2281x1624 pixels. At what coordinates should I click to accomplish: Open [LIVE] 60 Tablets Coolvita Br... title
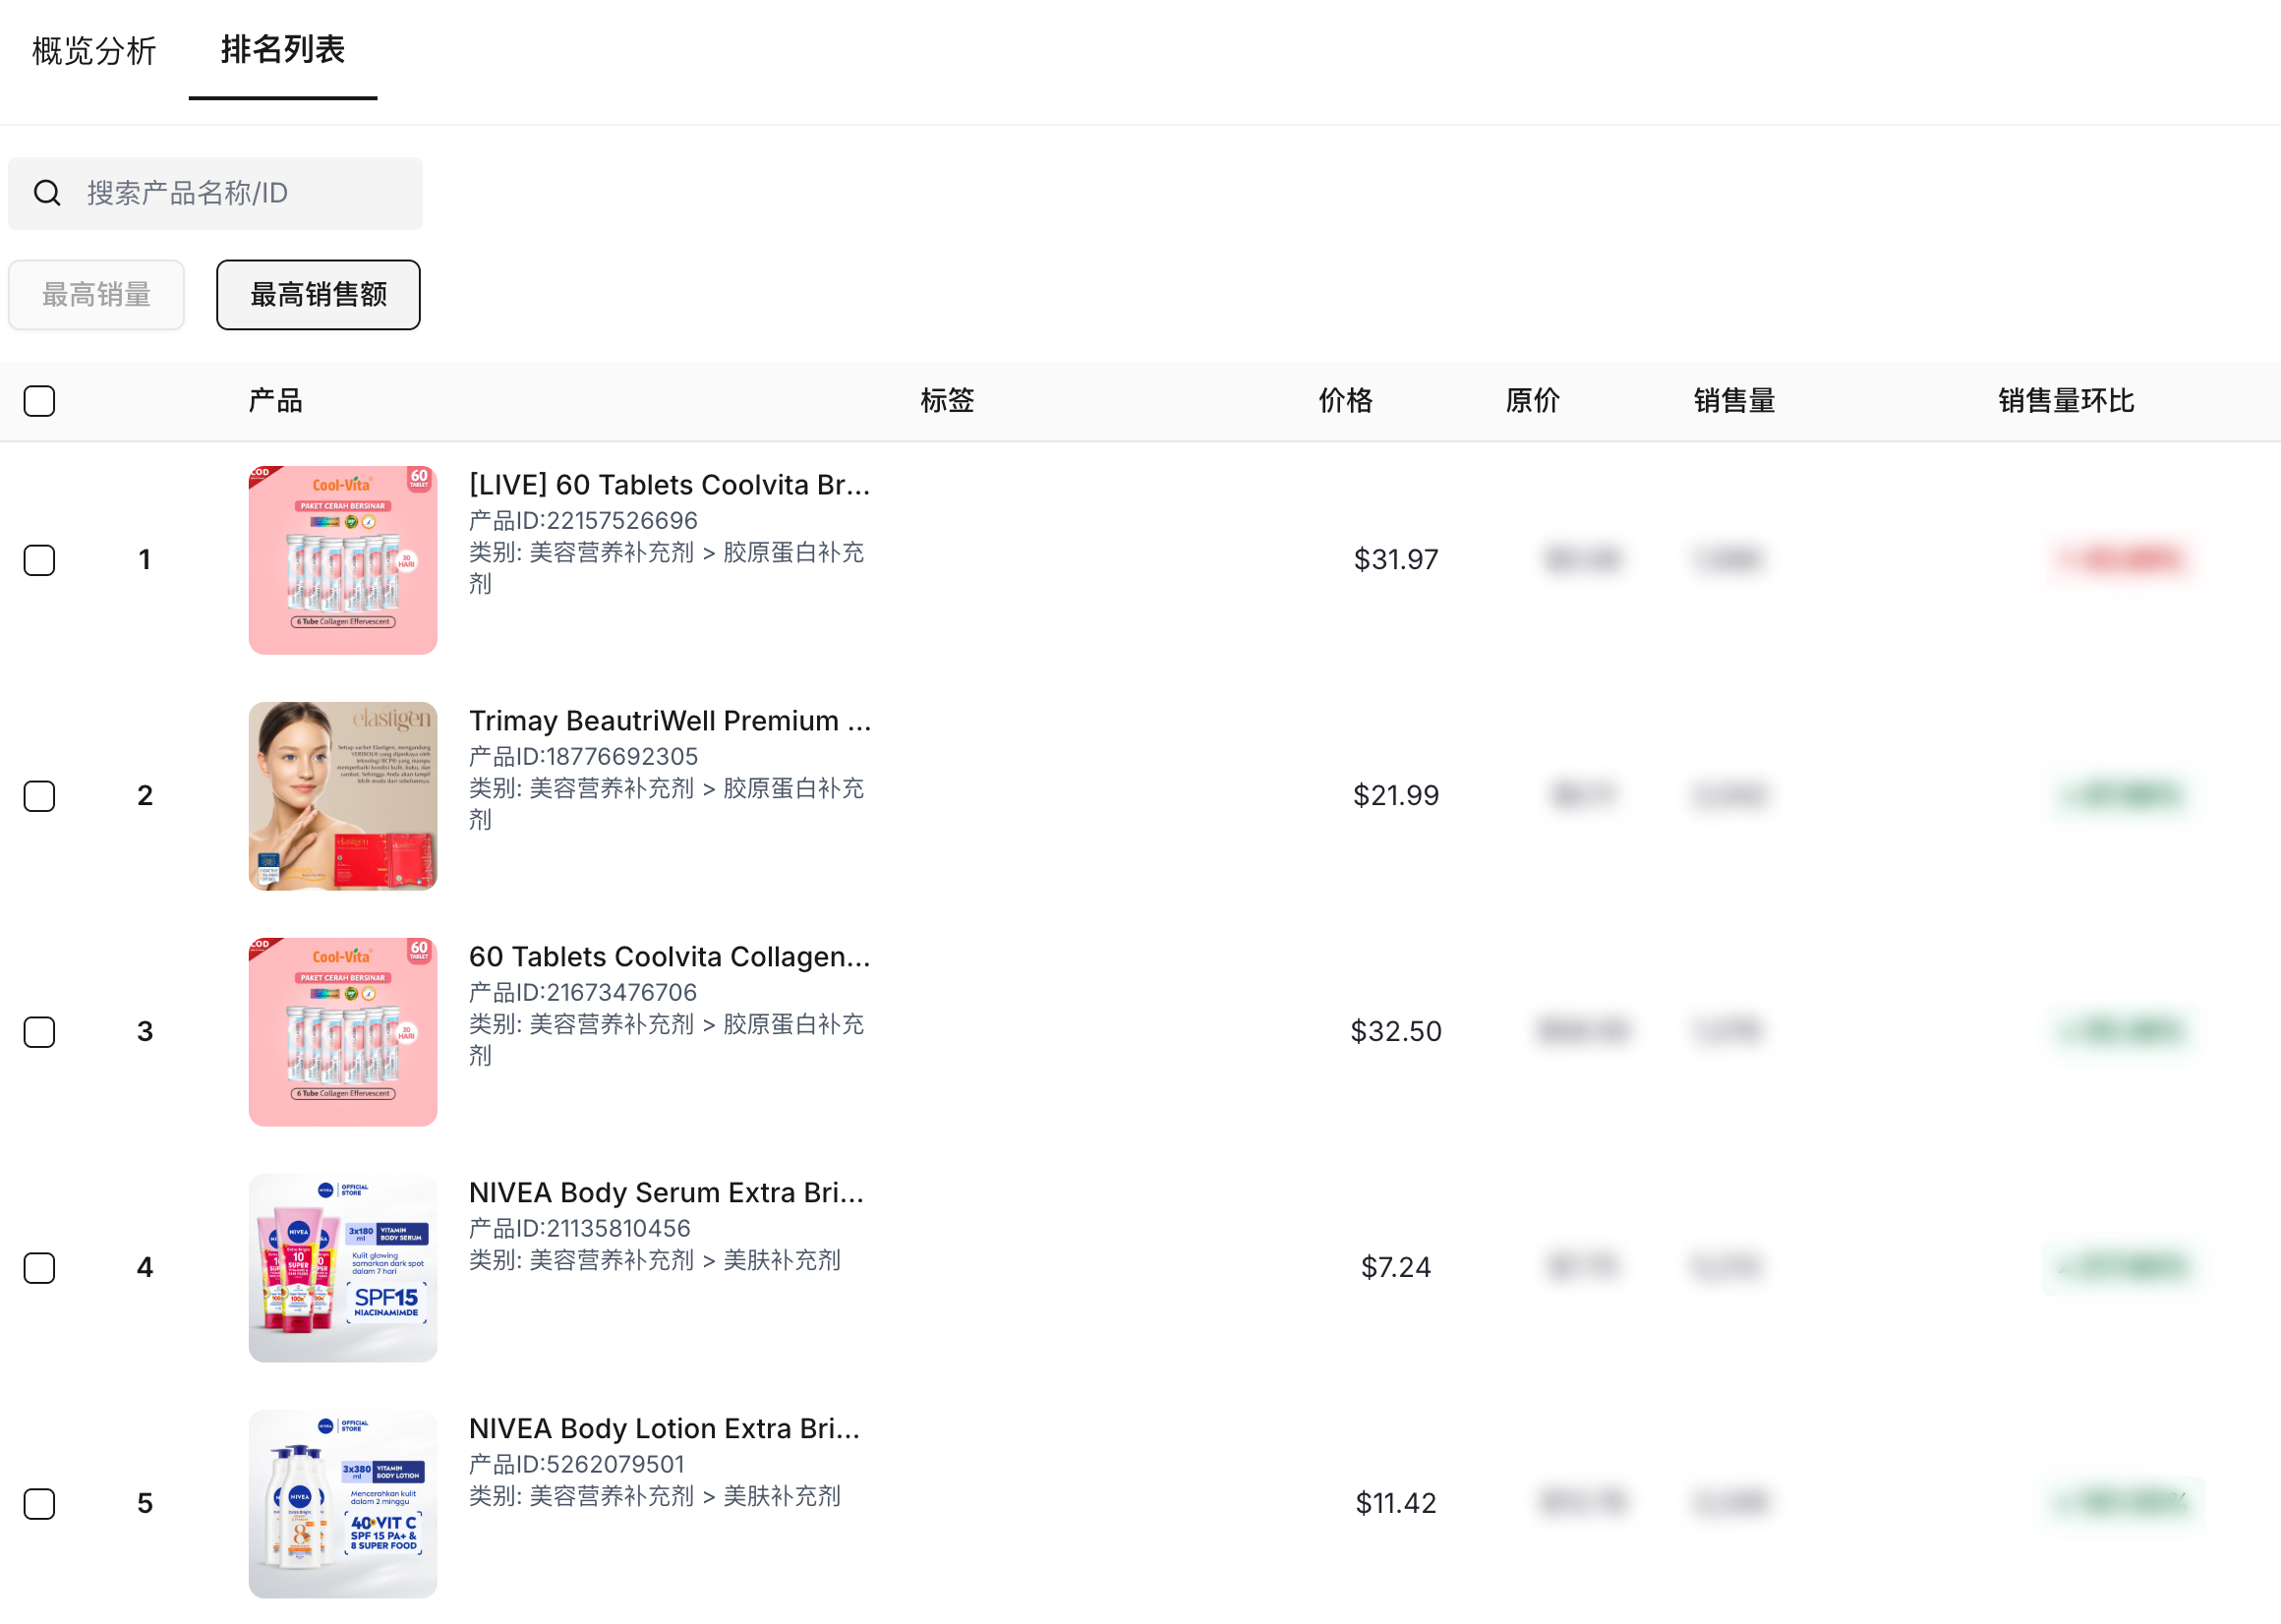670,485
